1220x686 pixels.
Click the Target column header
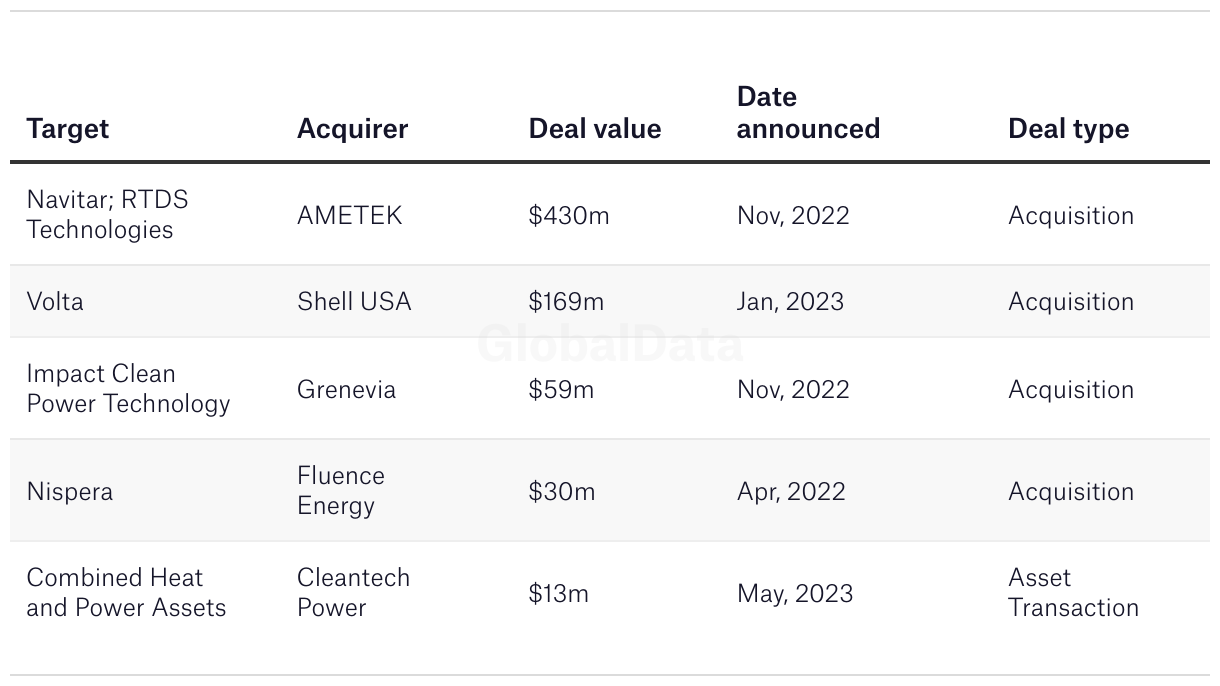(68, 129)
